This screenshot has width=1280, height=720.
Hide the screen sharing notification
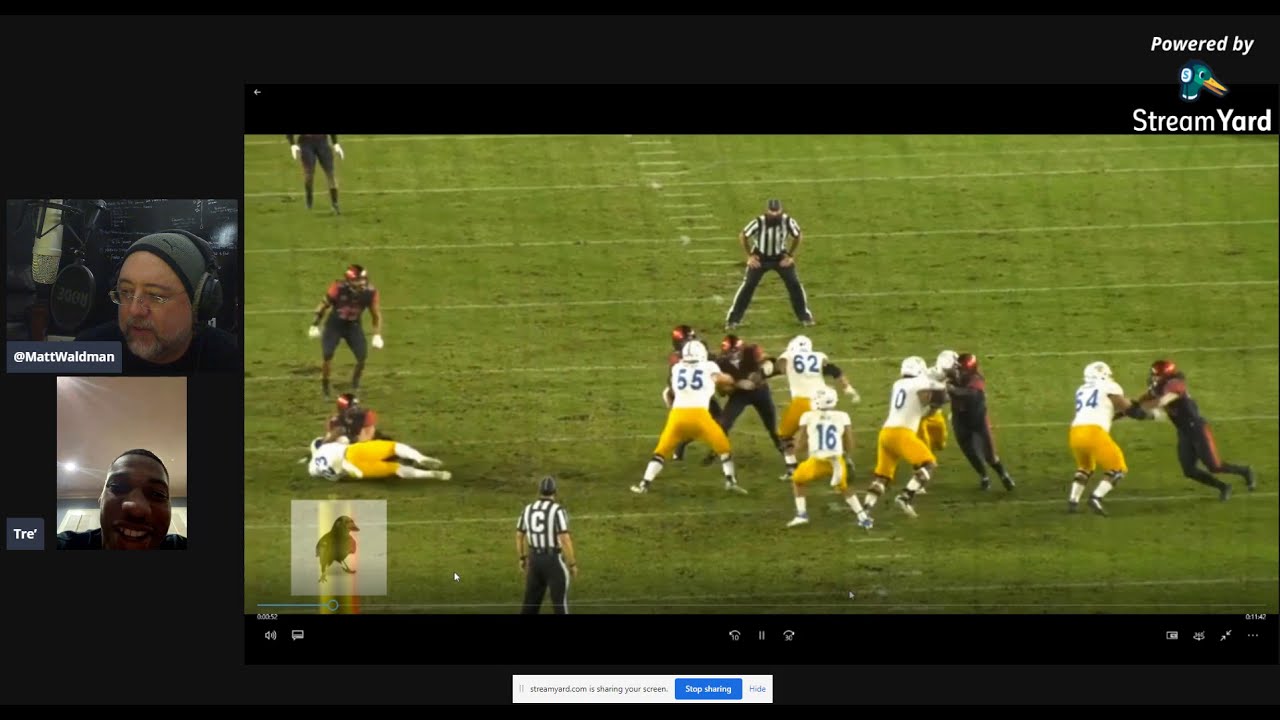[757, 689]
